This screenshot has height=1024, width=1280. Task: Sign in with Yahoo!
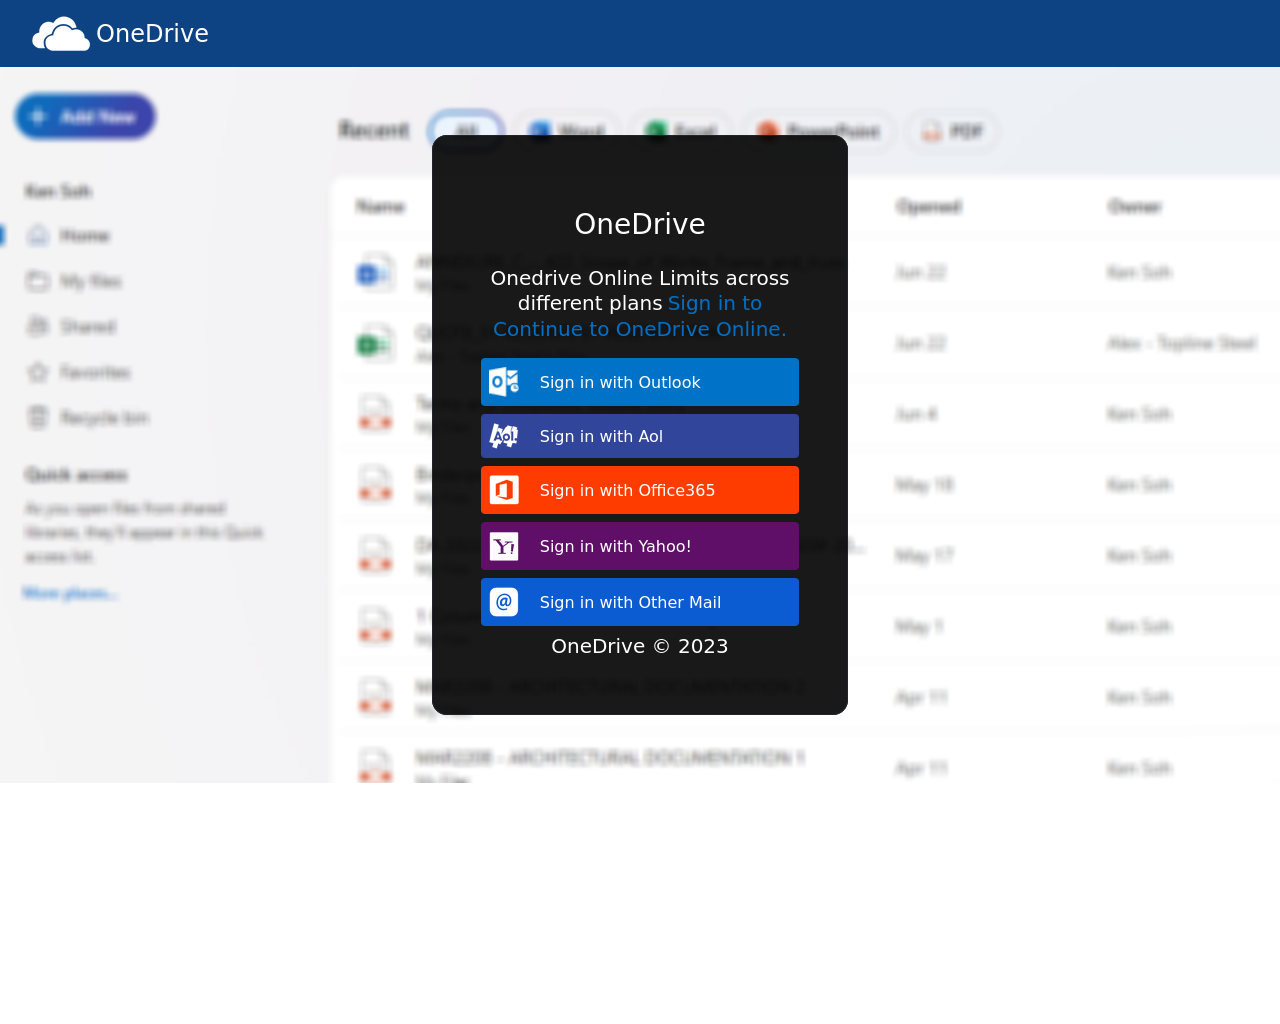tap(640, 546)
